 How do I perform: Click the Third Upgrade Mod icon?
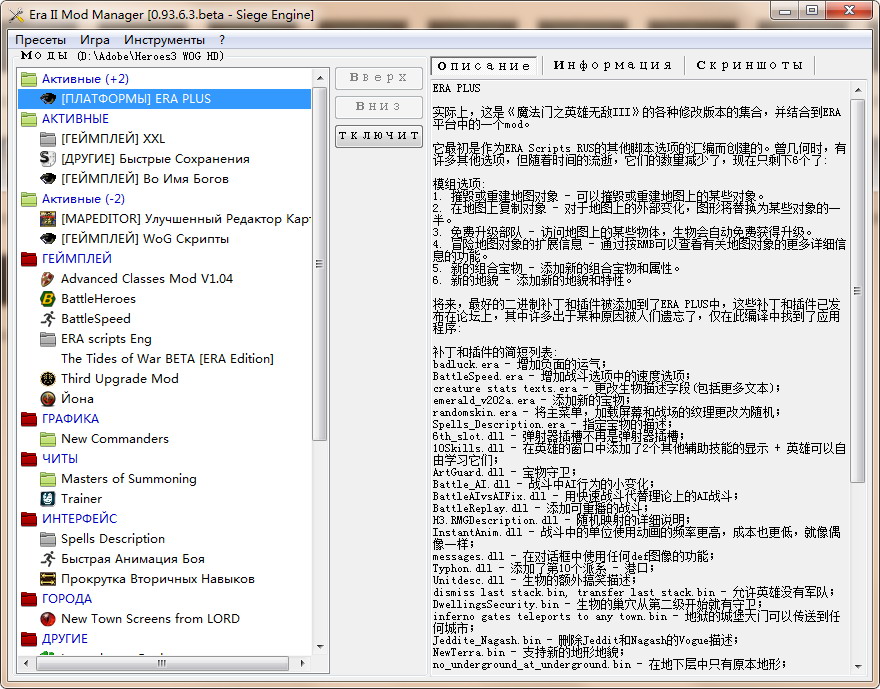click(48, 379)
